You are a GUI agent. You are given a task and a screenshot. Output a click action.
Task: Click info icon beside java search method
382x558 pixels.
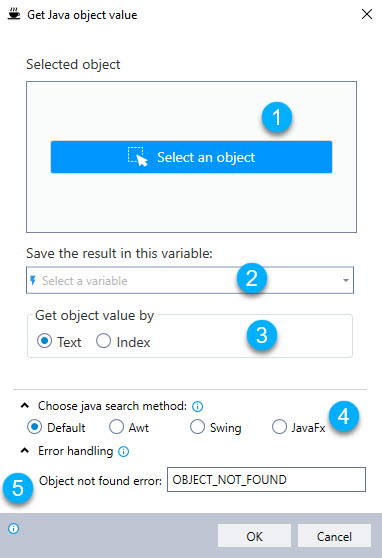pyautogui.click(x=197, y=406)
